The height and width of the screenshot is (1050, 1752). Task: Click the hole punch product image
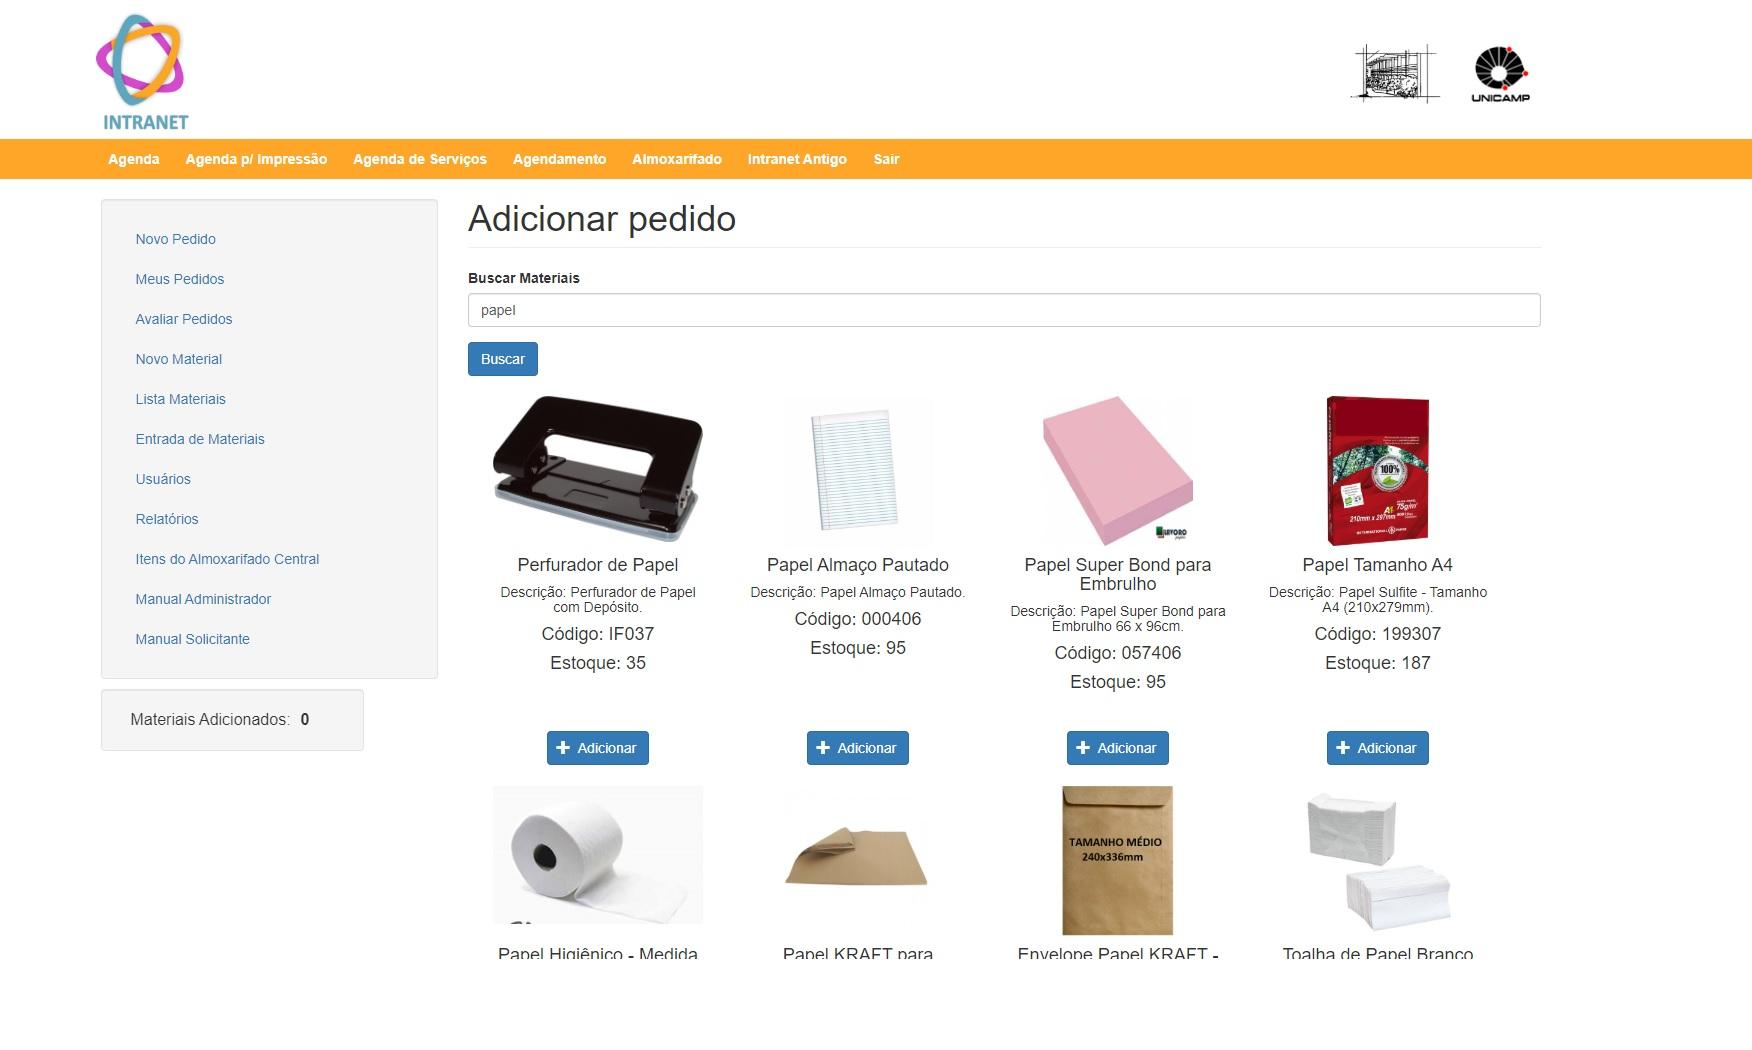598,470
